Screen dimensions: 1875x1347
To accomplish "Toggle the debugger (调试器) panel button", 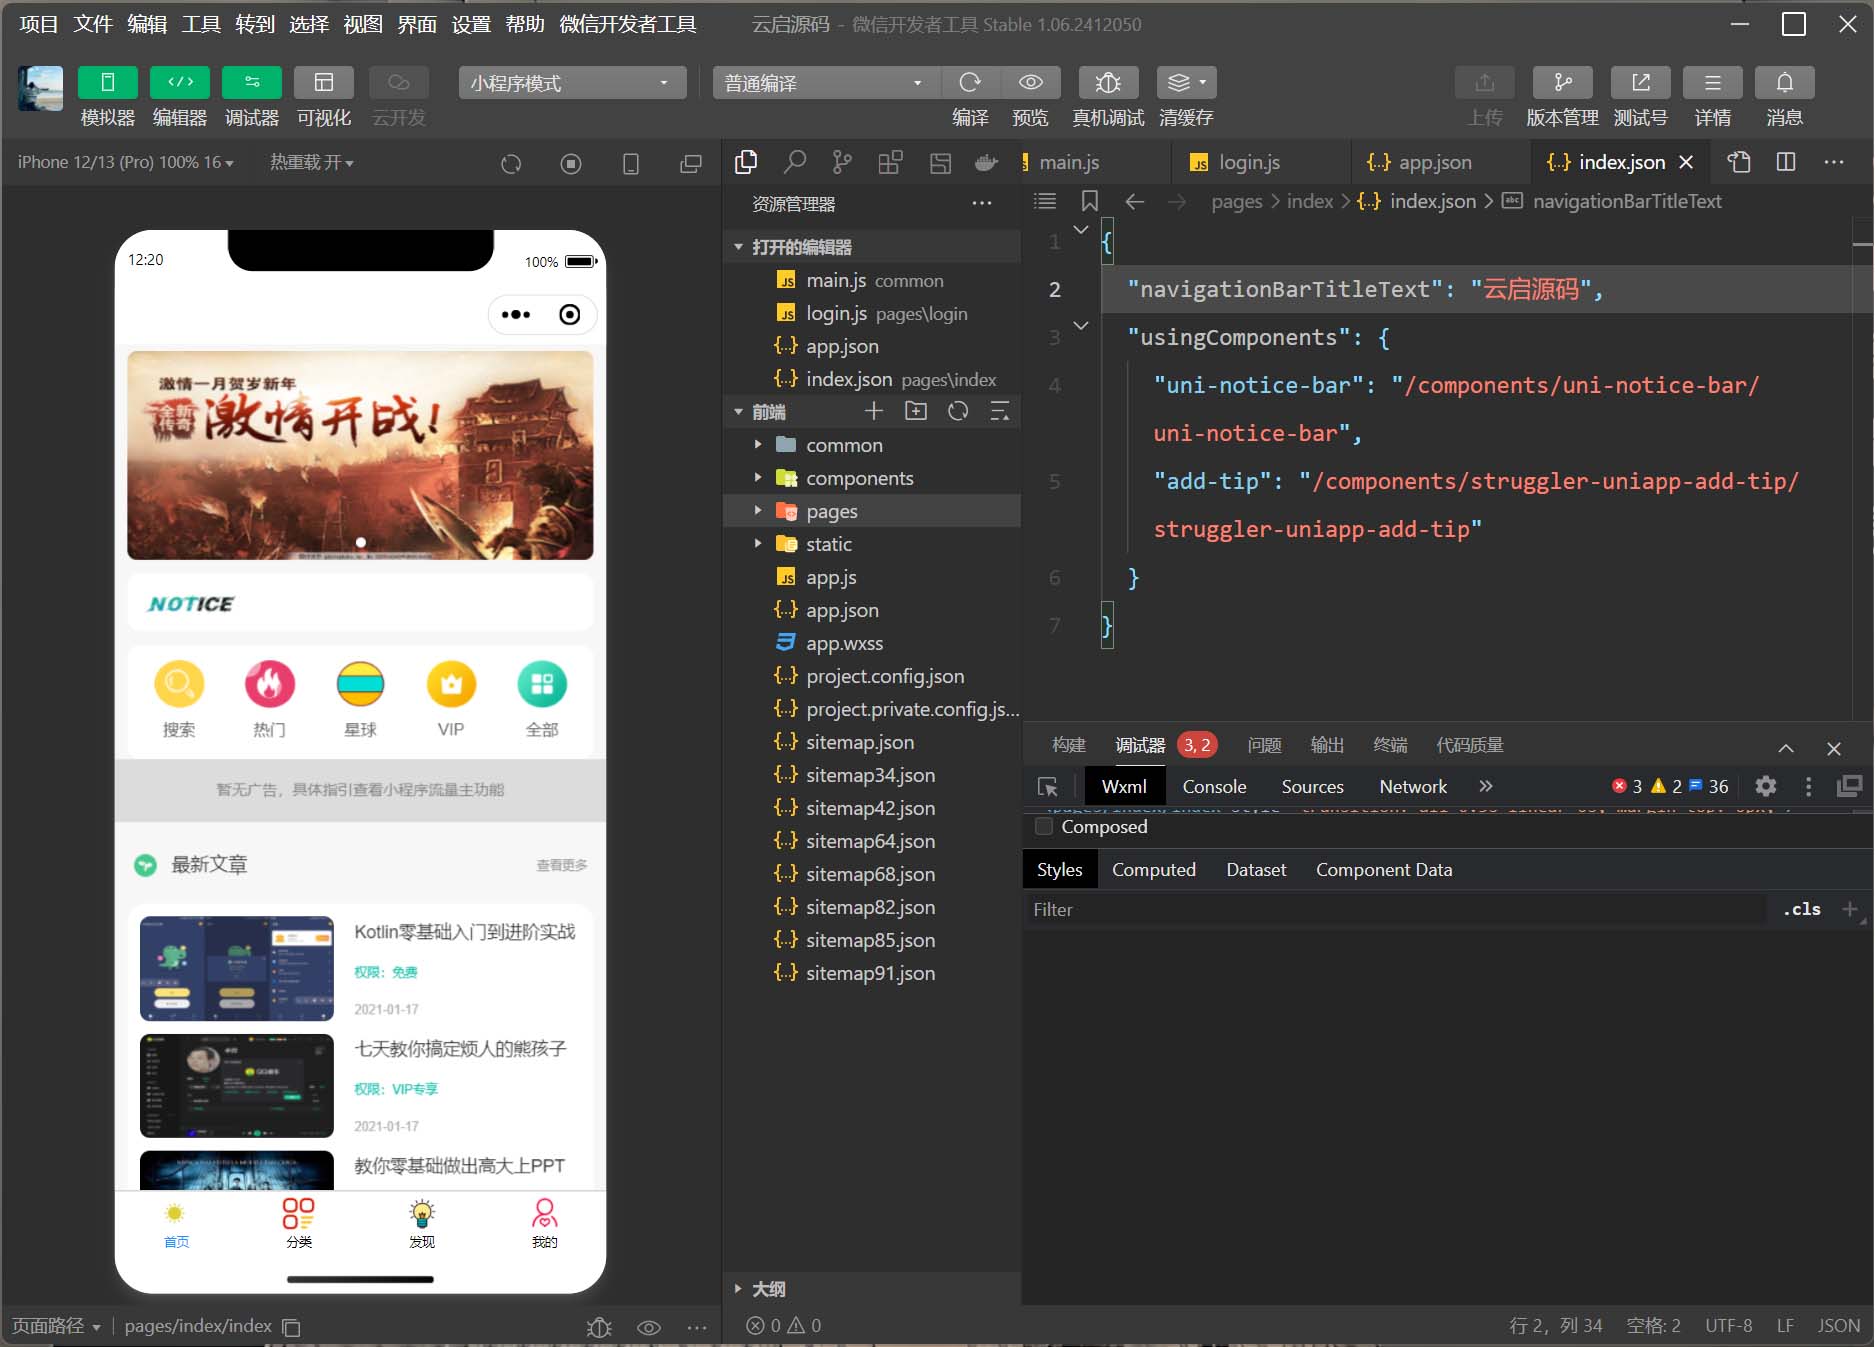I will pos(251,83).
